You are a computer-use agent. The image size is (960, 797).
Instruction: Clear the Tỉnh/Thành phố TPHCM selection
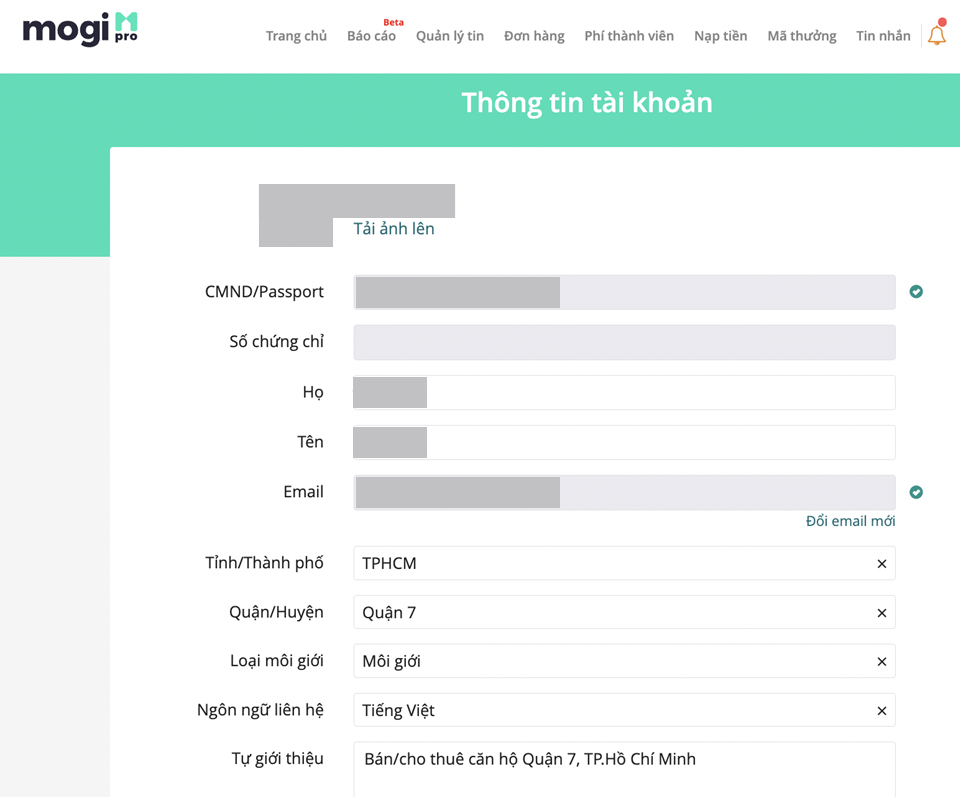tap(882, 564)
